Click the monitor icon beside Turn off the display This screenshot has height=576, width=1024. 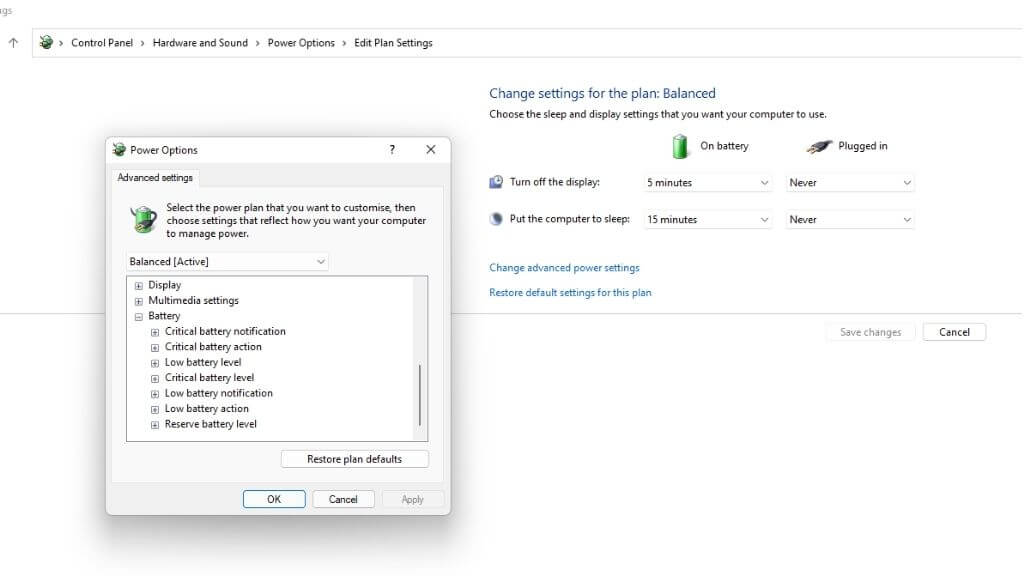[497, 182]
